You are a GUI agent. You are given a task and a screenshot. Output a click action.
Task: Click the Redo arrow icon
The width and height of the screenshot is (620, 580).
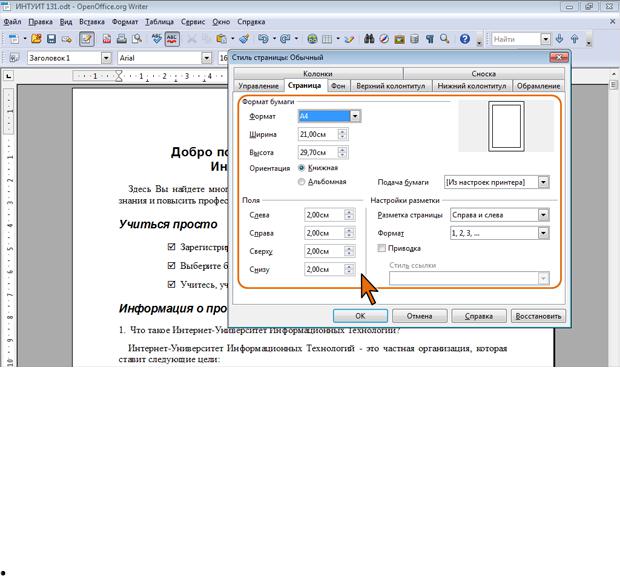click(285, 39)
